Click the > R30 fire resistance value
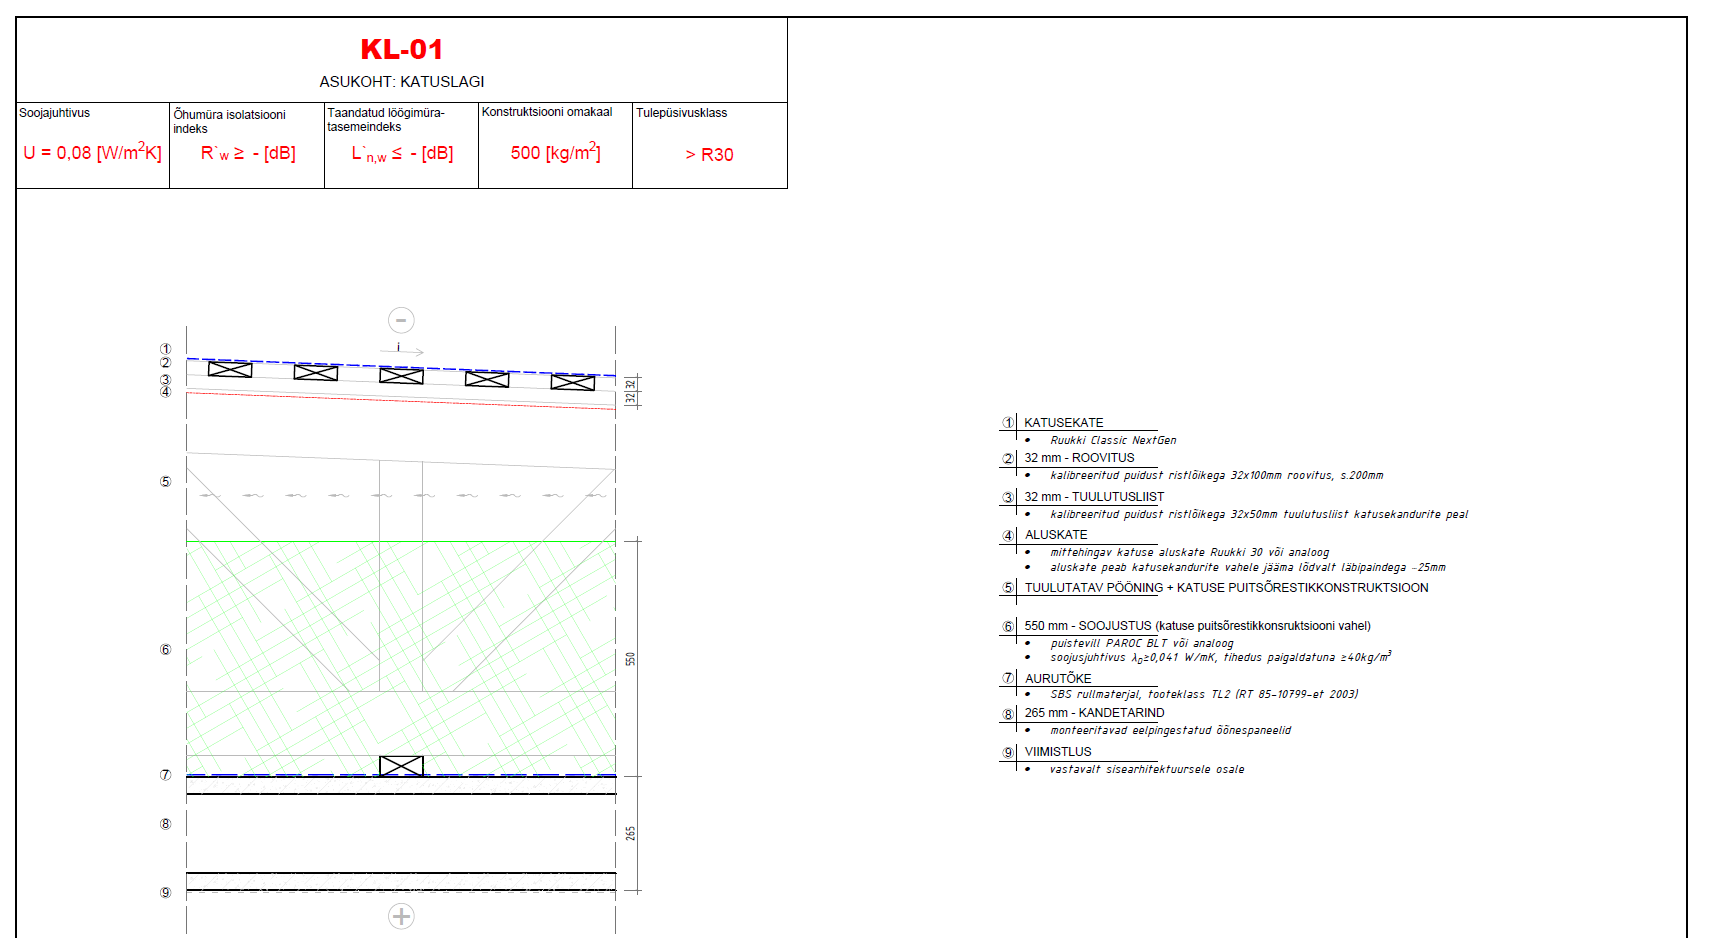1715x938 pixels. pos(709,155)
